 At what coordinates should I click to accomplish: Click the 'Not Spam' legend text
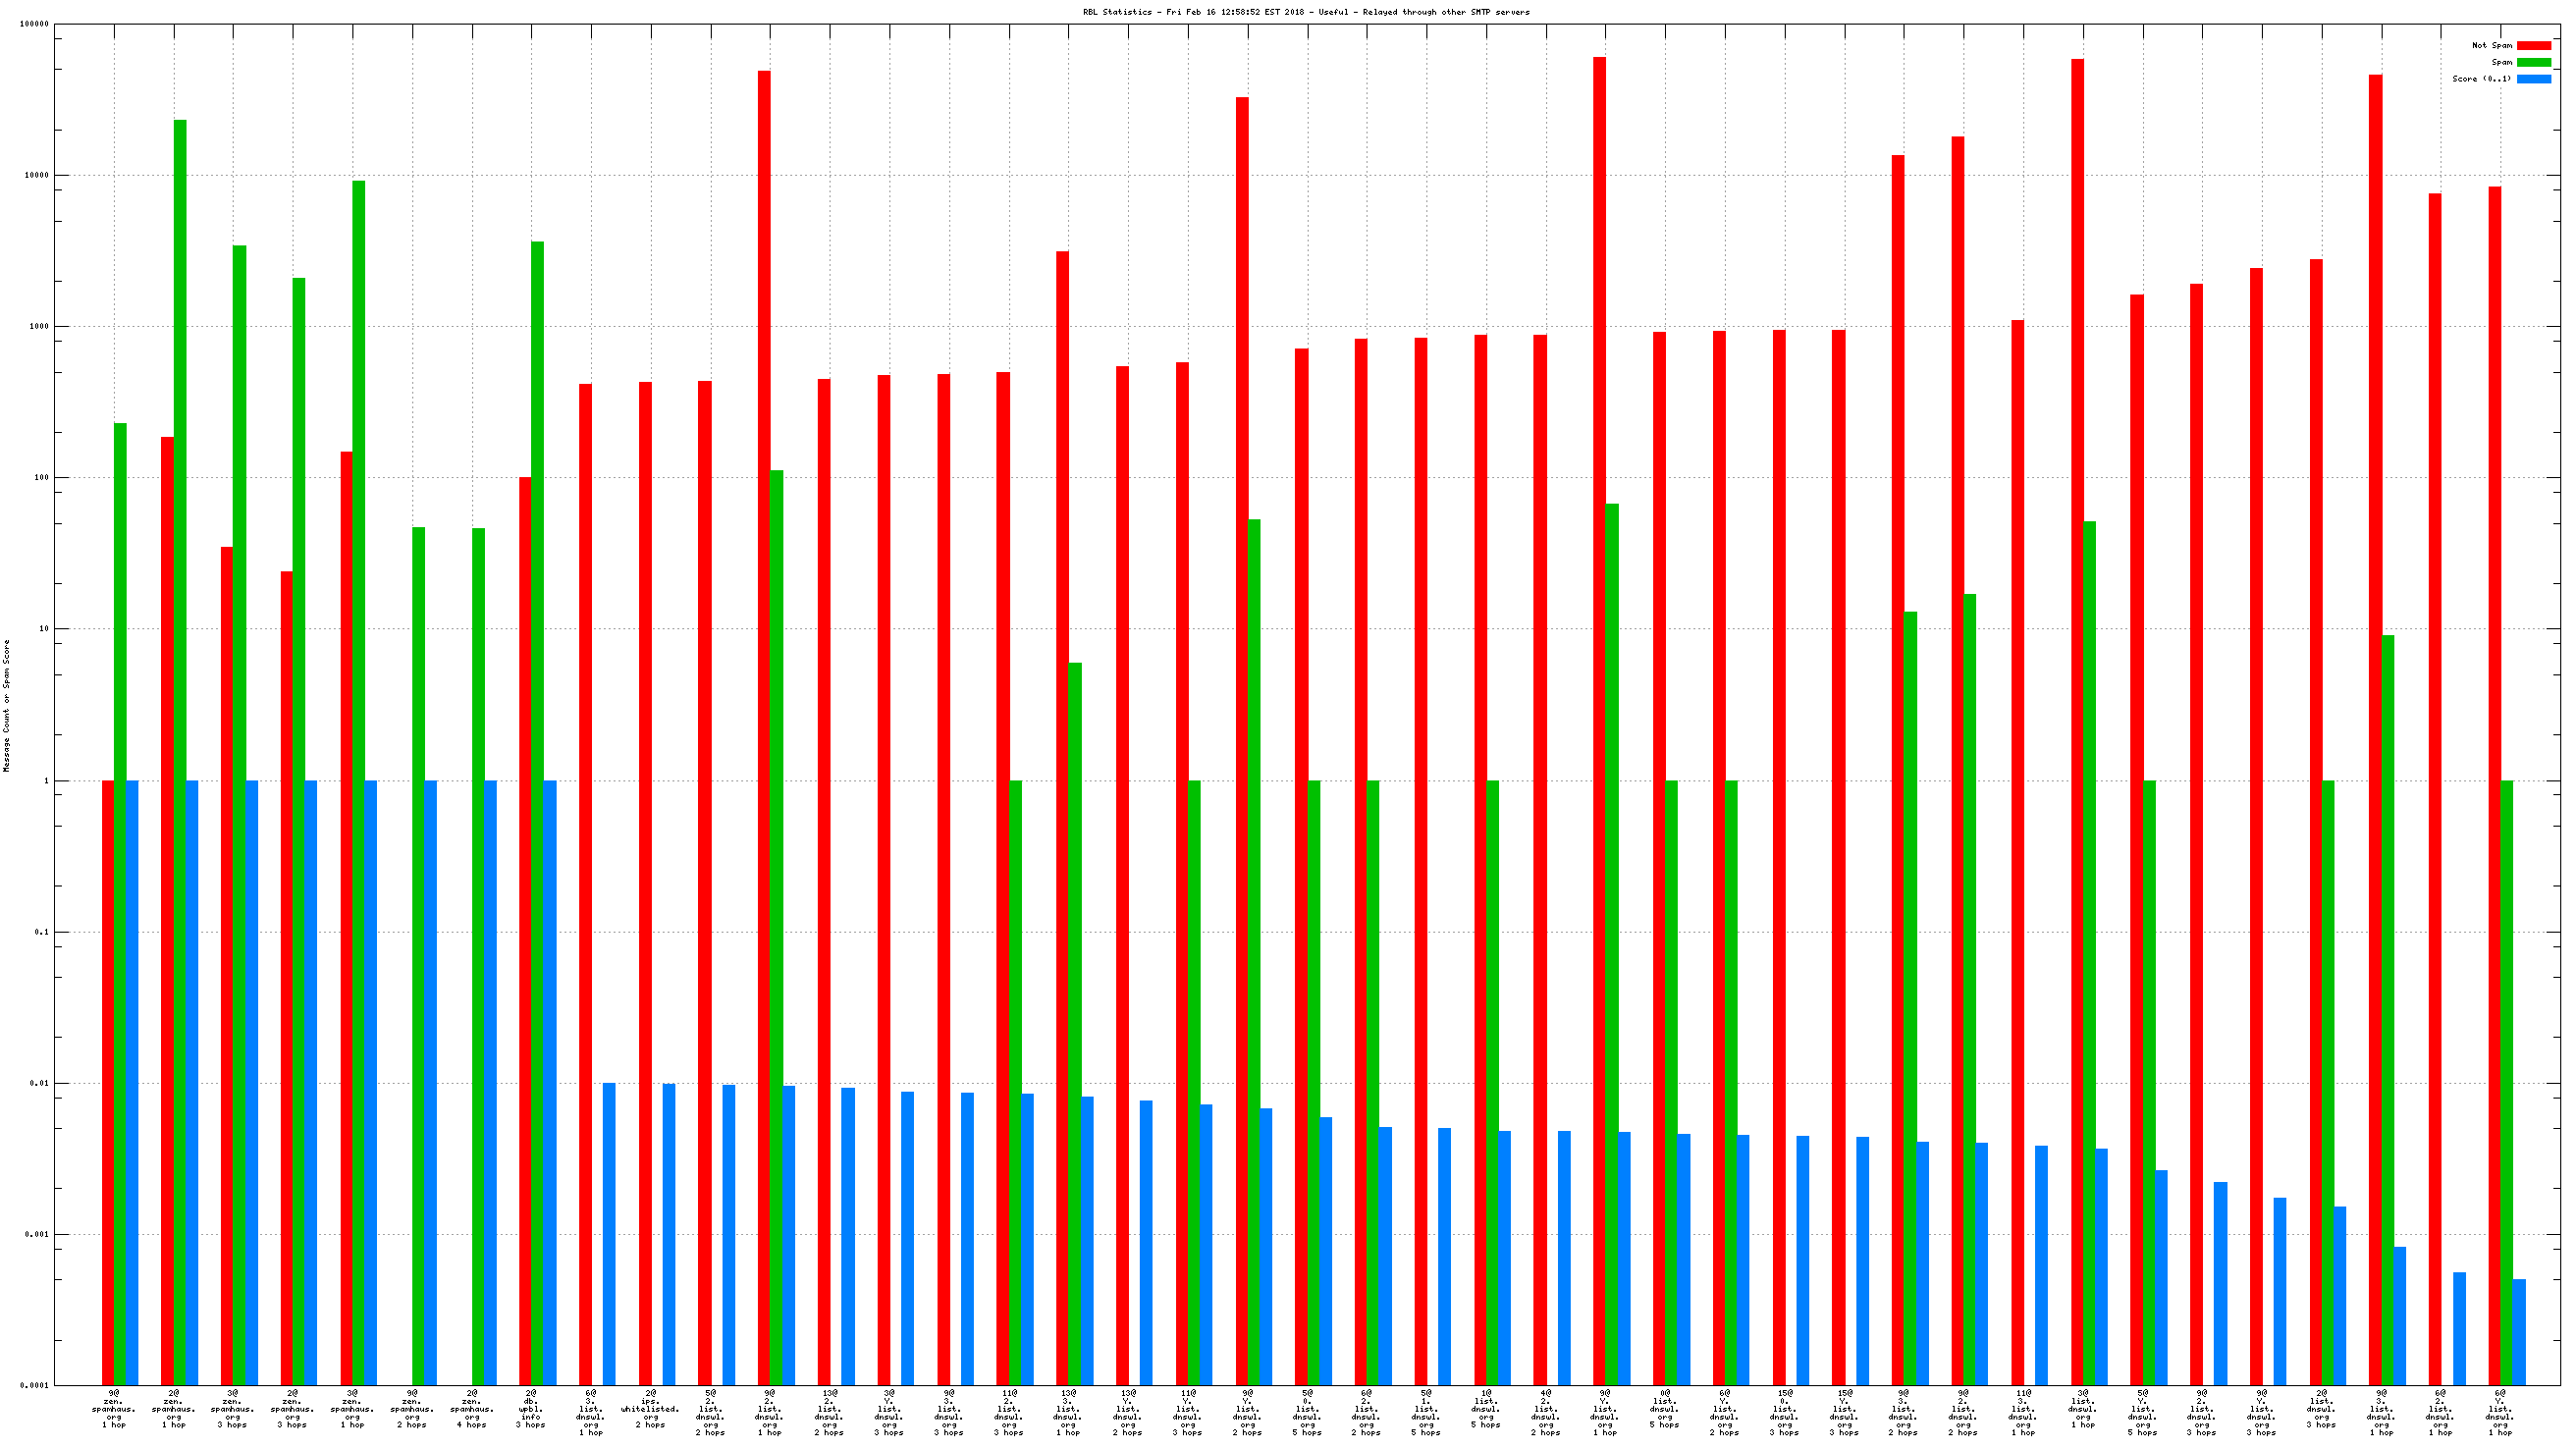[x=2491, y=45]
